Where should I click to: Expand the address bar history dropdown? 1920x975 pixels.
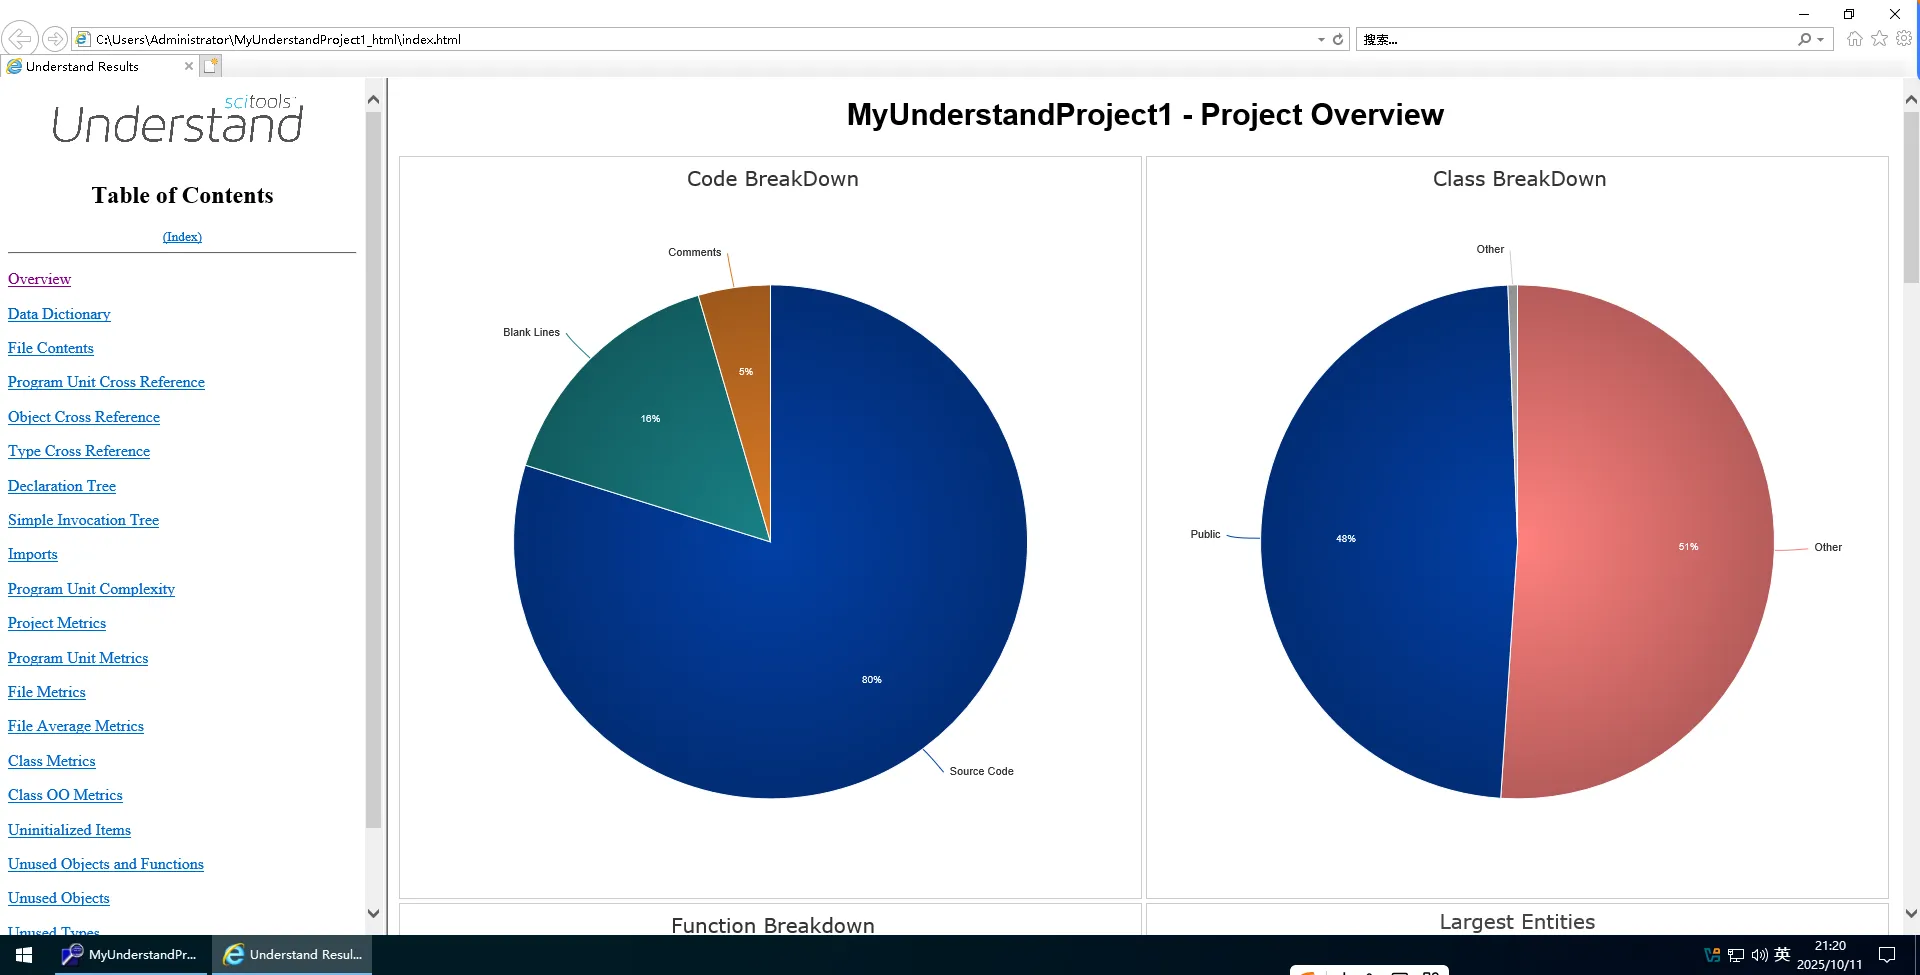point(1321,39)
